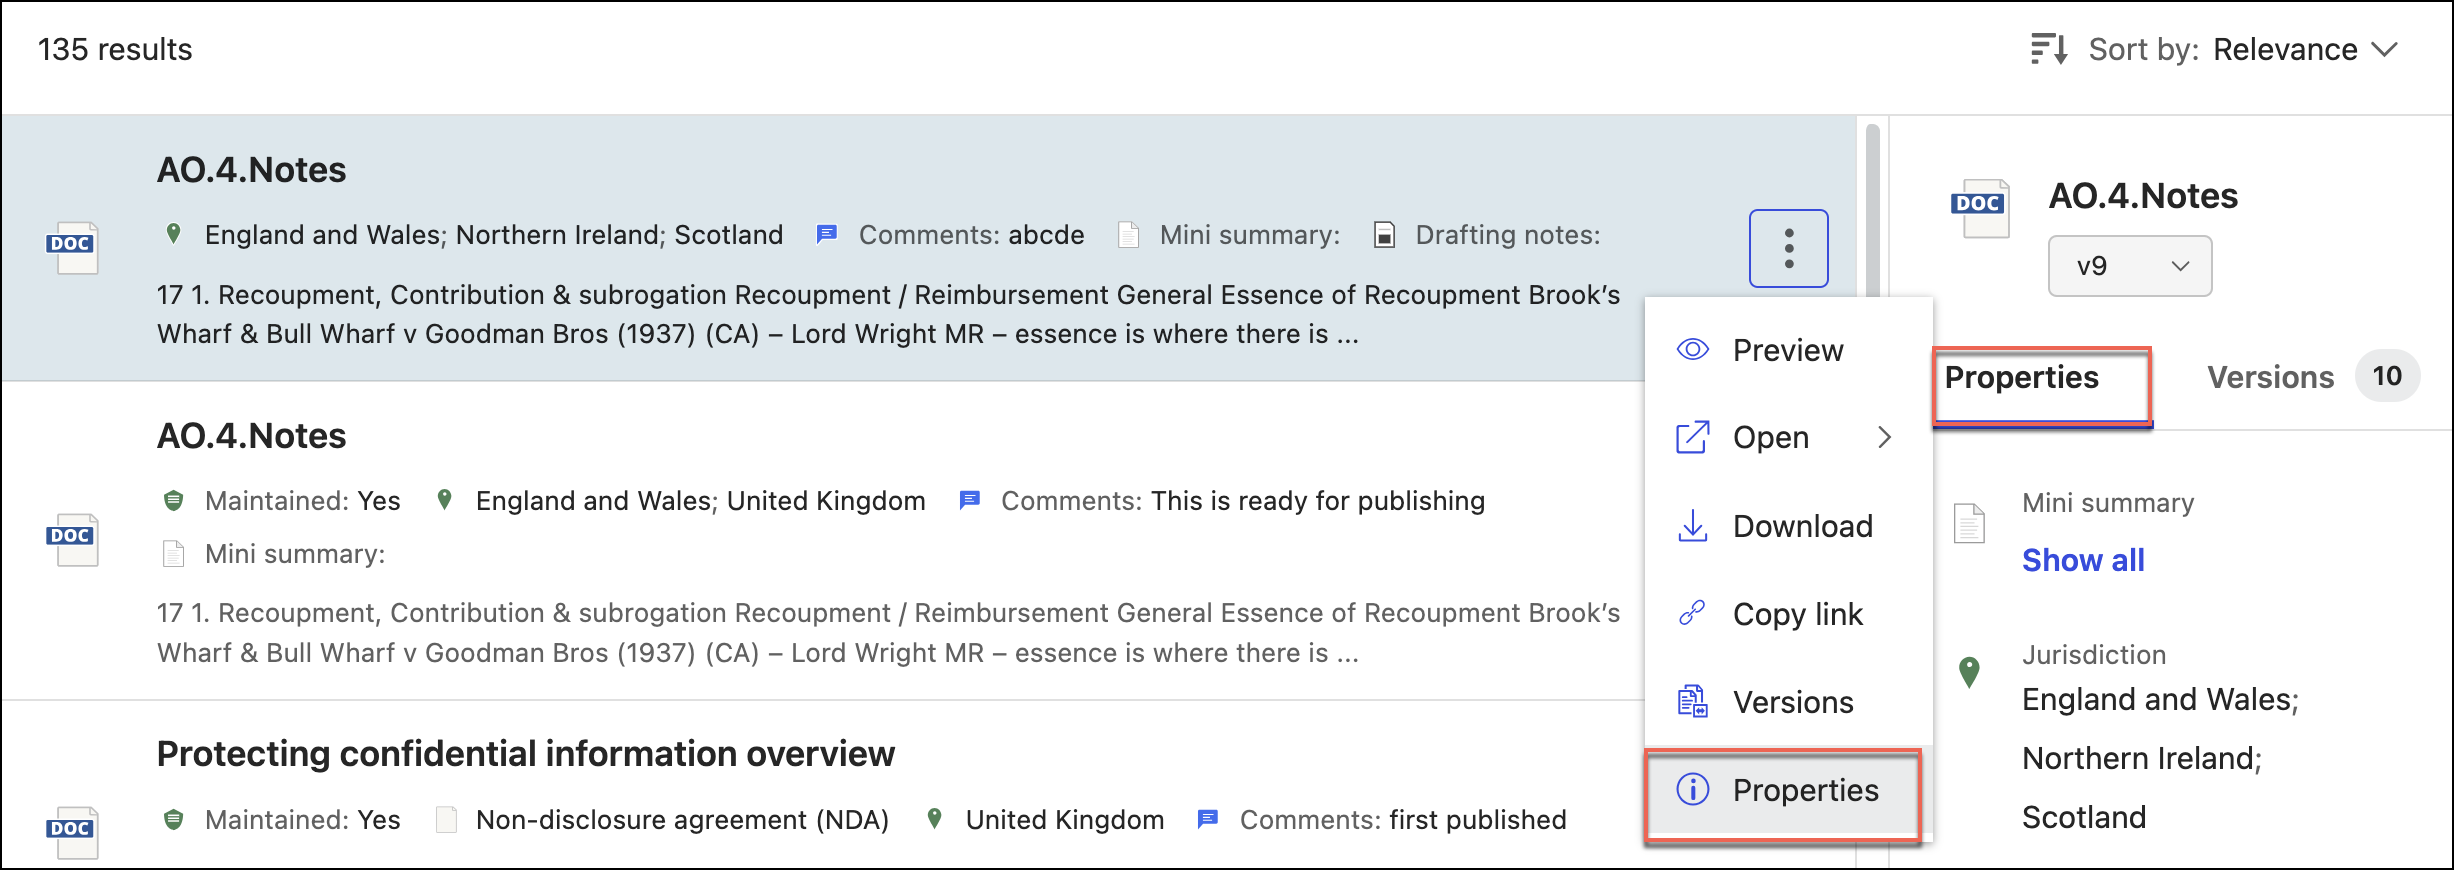Click Show all under Mini summary
Screen dimensions: 2454x870
click(x=2083, y=560)
